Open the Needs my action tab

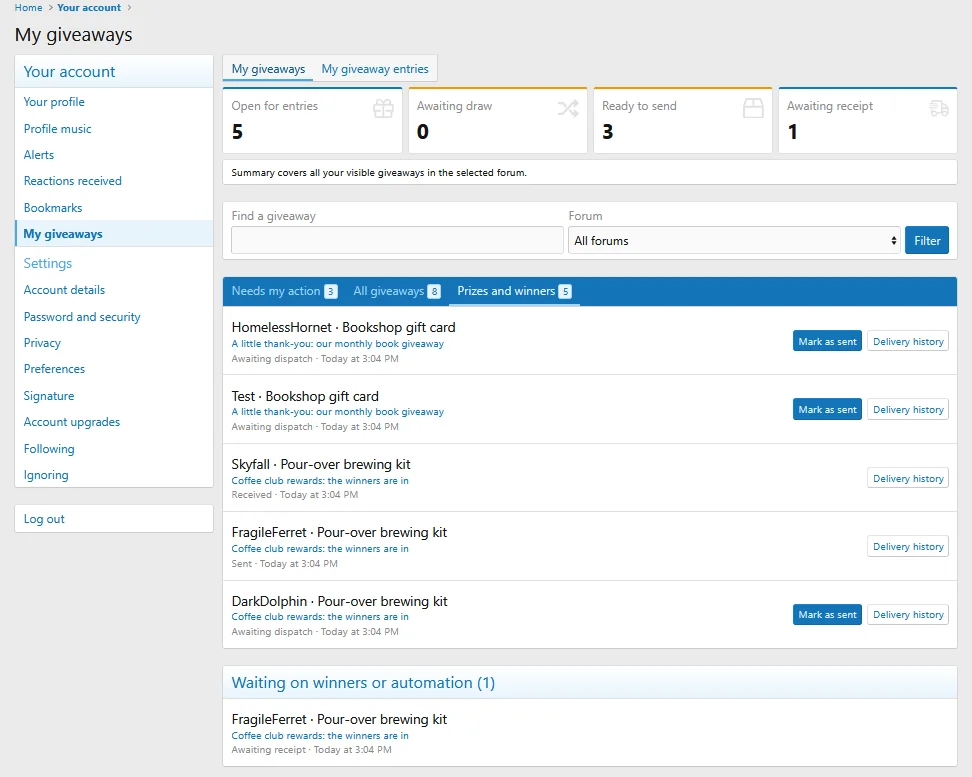coord(284,291)
